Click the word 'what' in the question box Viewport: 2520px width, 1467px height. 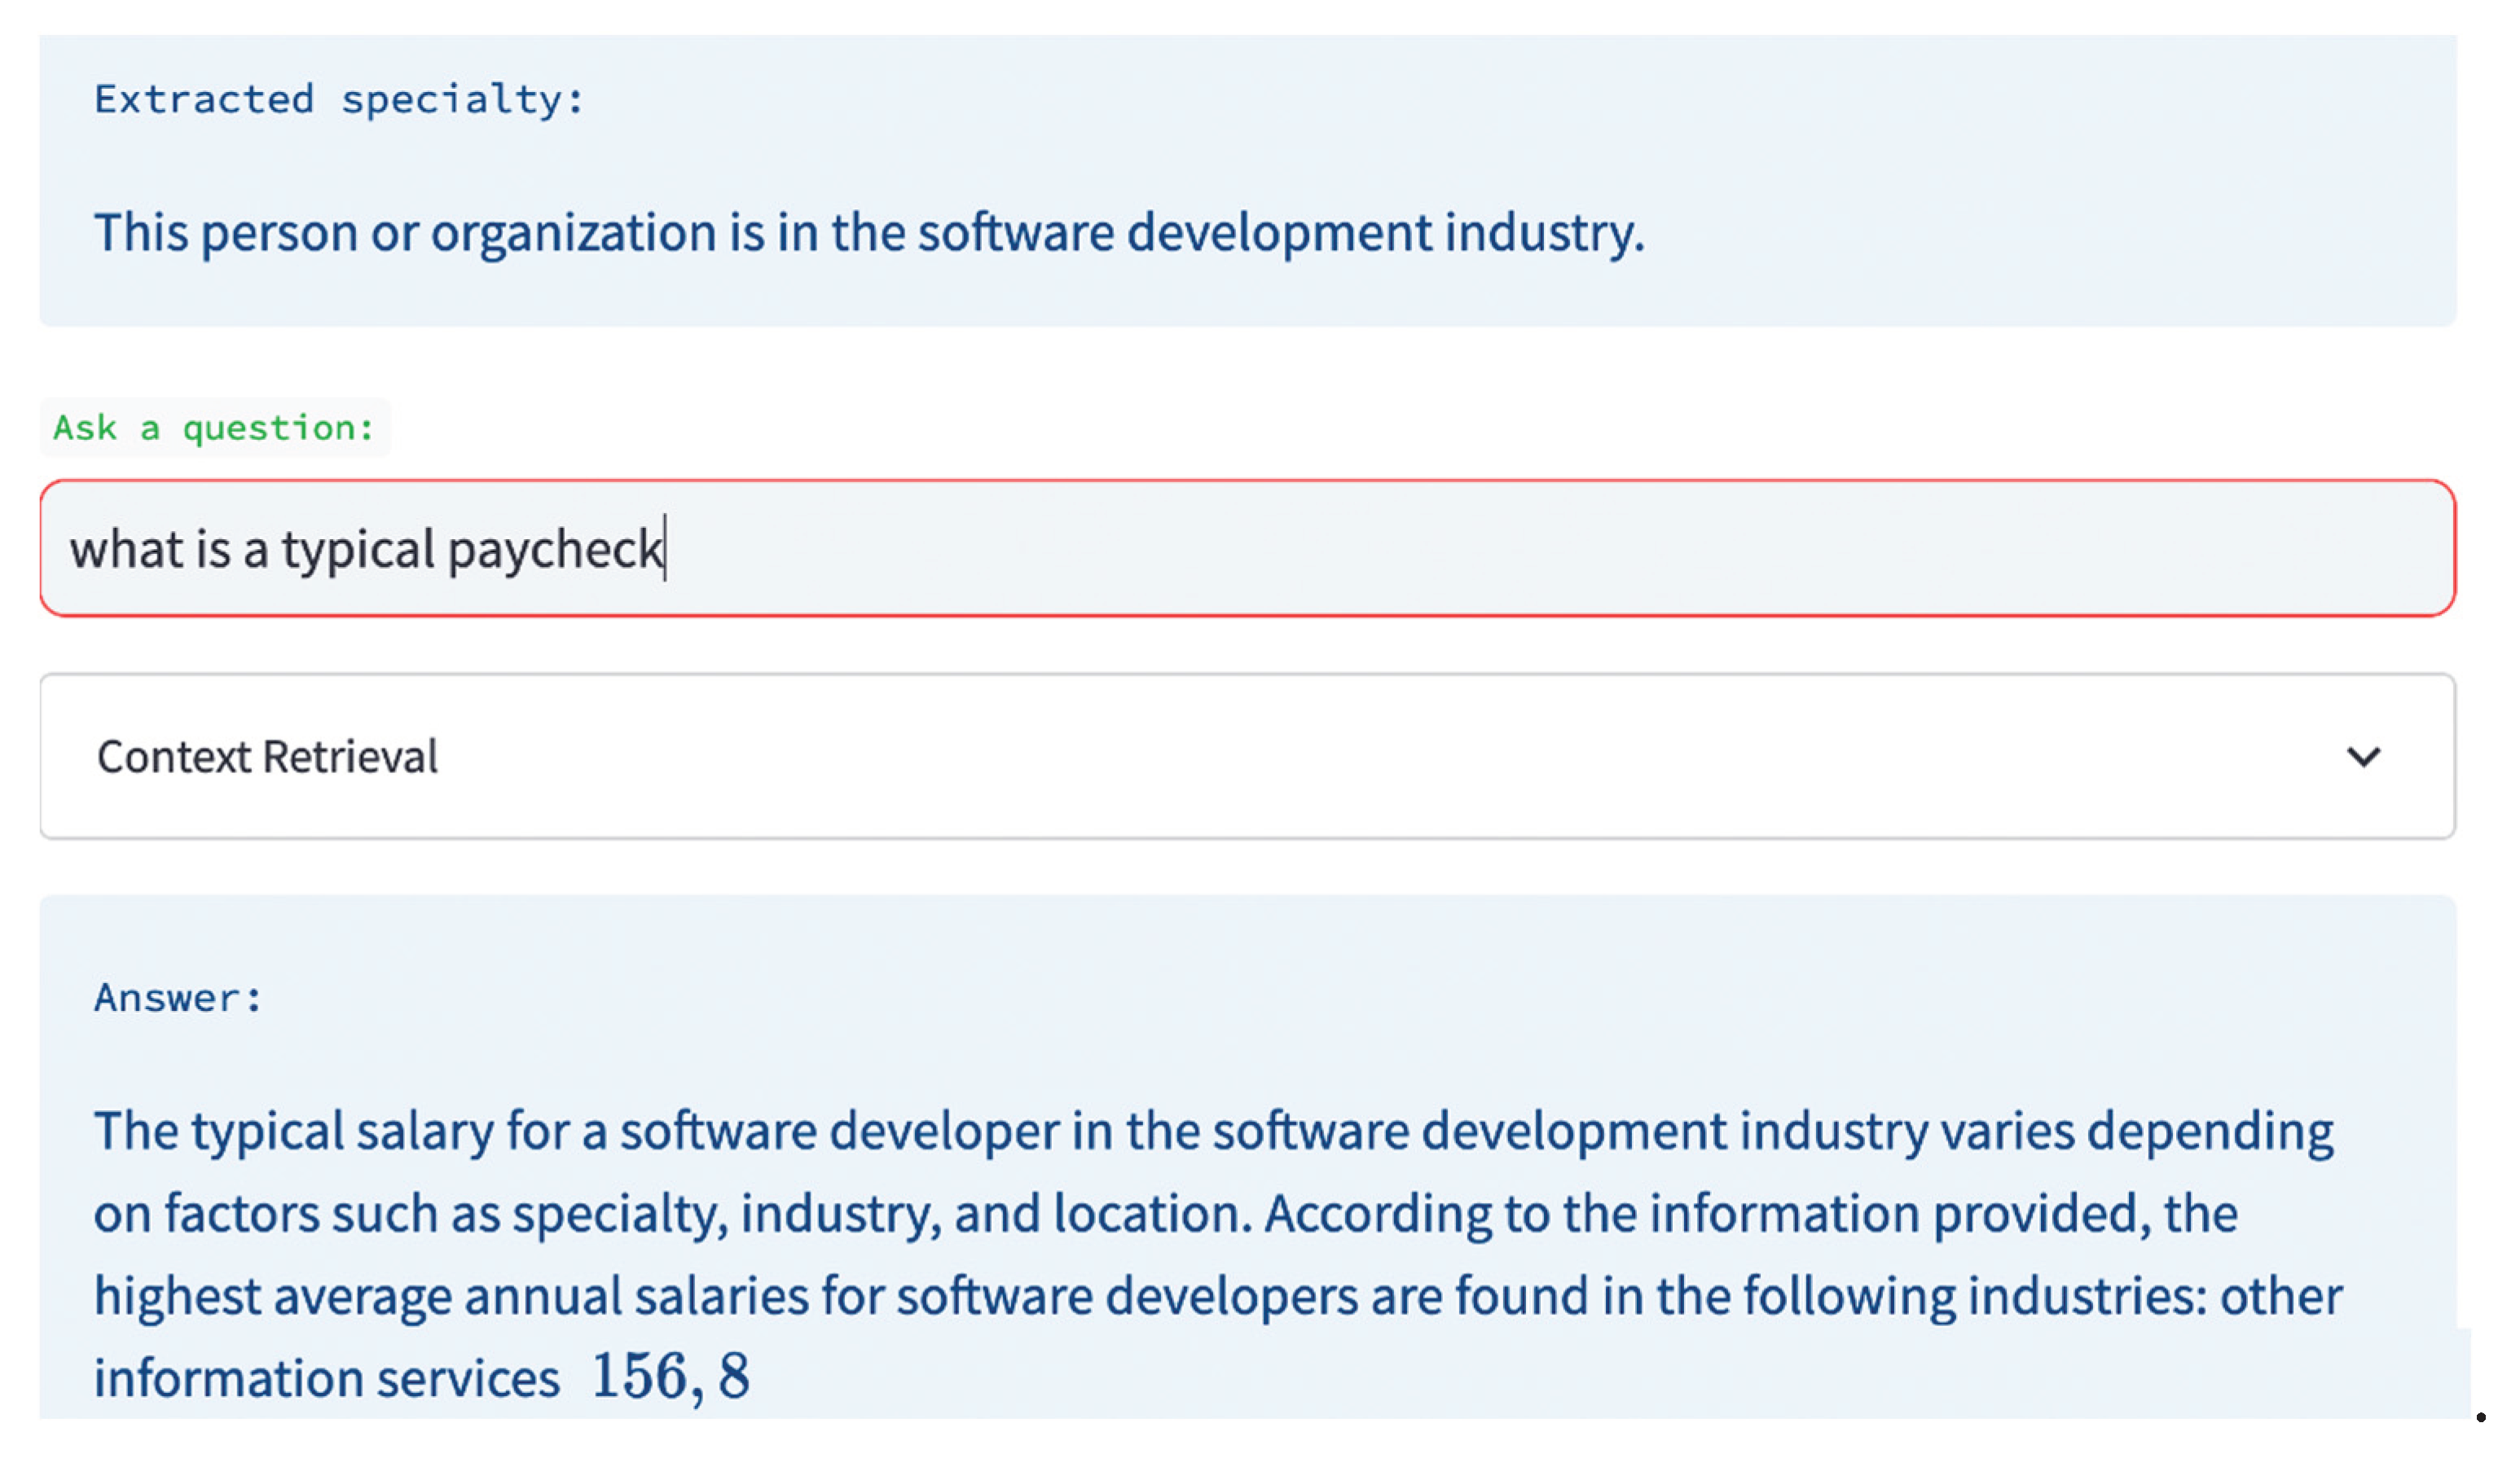click(x=126, y=550)
